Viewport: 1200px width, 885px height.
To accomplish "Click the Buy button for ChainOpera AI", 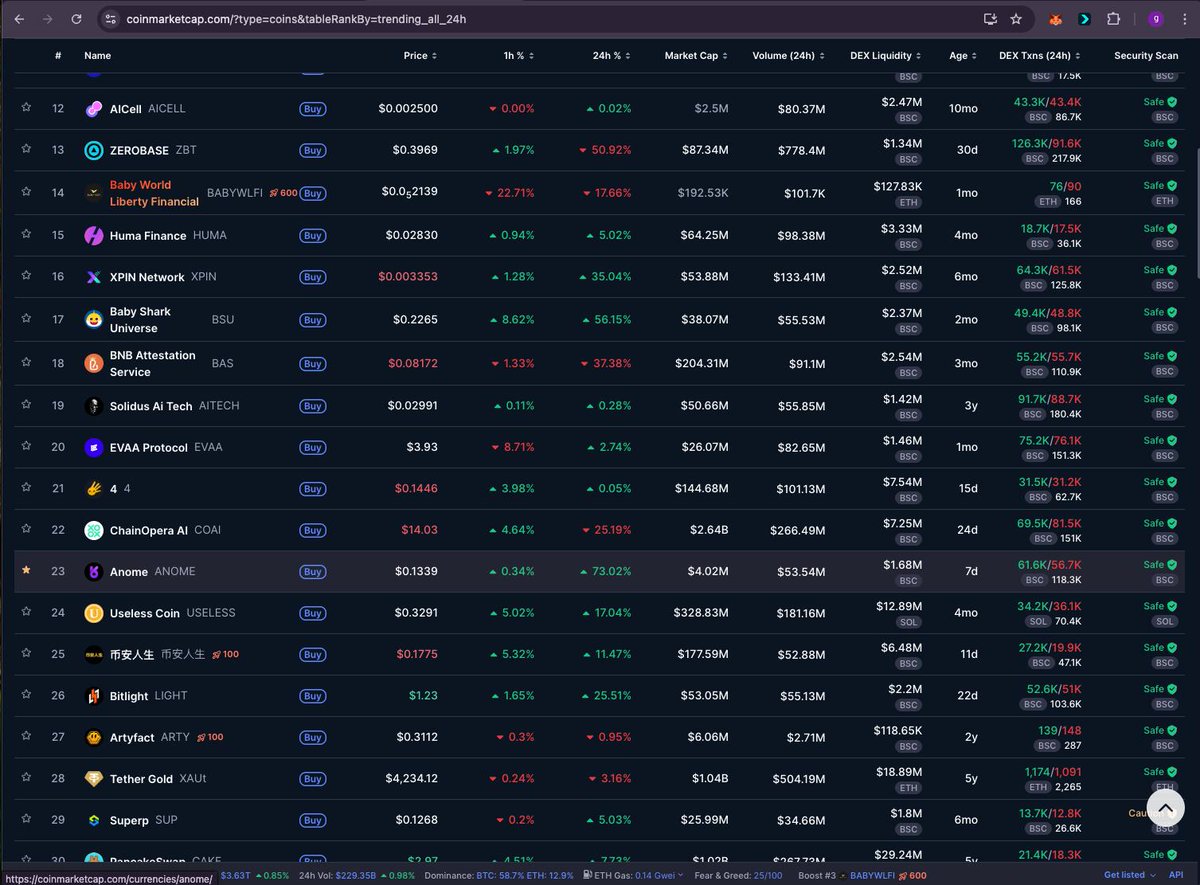I will (x=312, y=531).
